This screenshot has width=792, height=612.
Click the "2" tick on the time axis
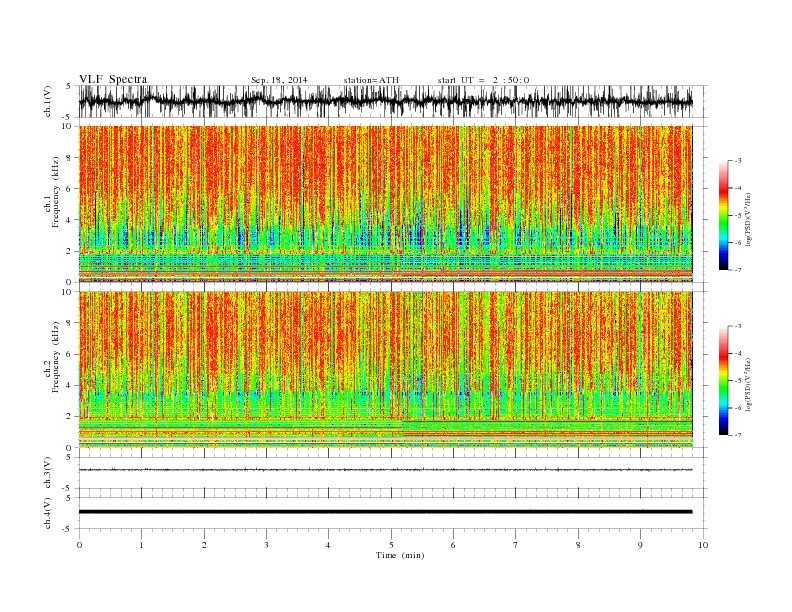[204, 545]
